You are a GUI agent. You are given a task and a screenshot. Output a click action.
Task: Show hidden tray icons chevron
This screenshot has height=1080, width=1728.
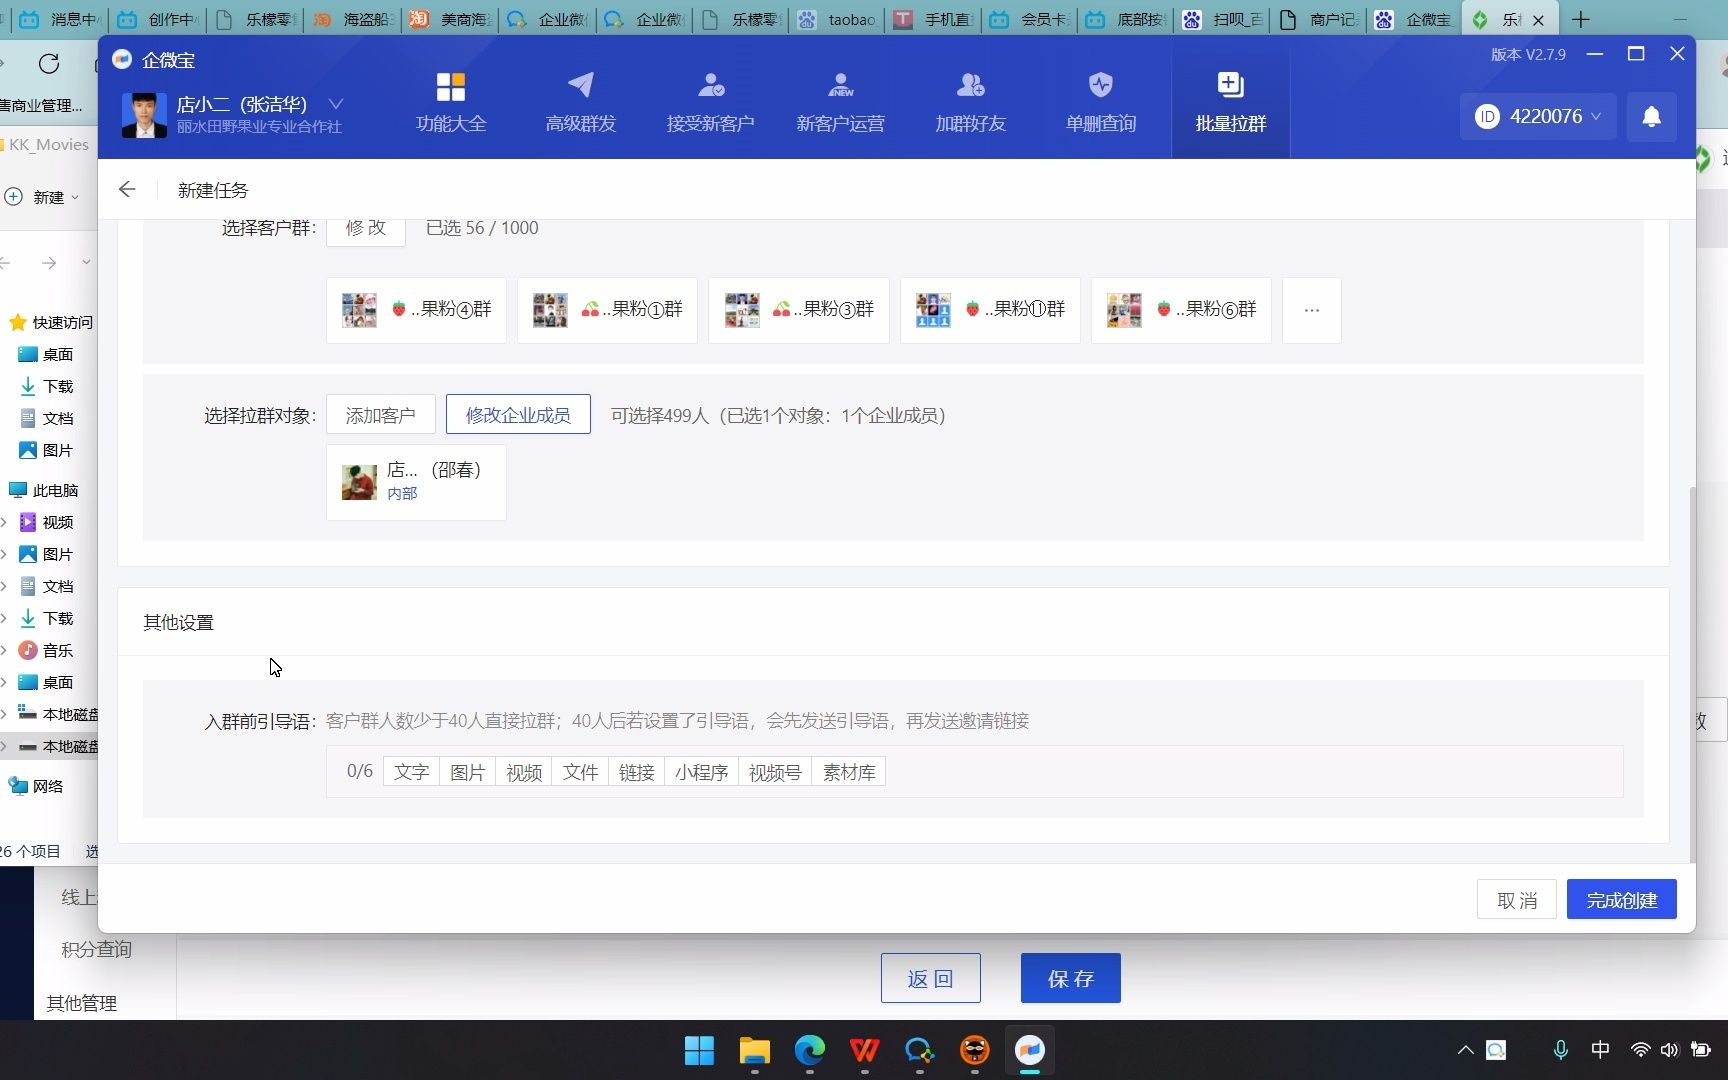(x=1465, y=1050)
